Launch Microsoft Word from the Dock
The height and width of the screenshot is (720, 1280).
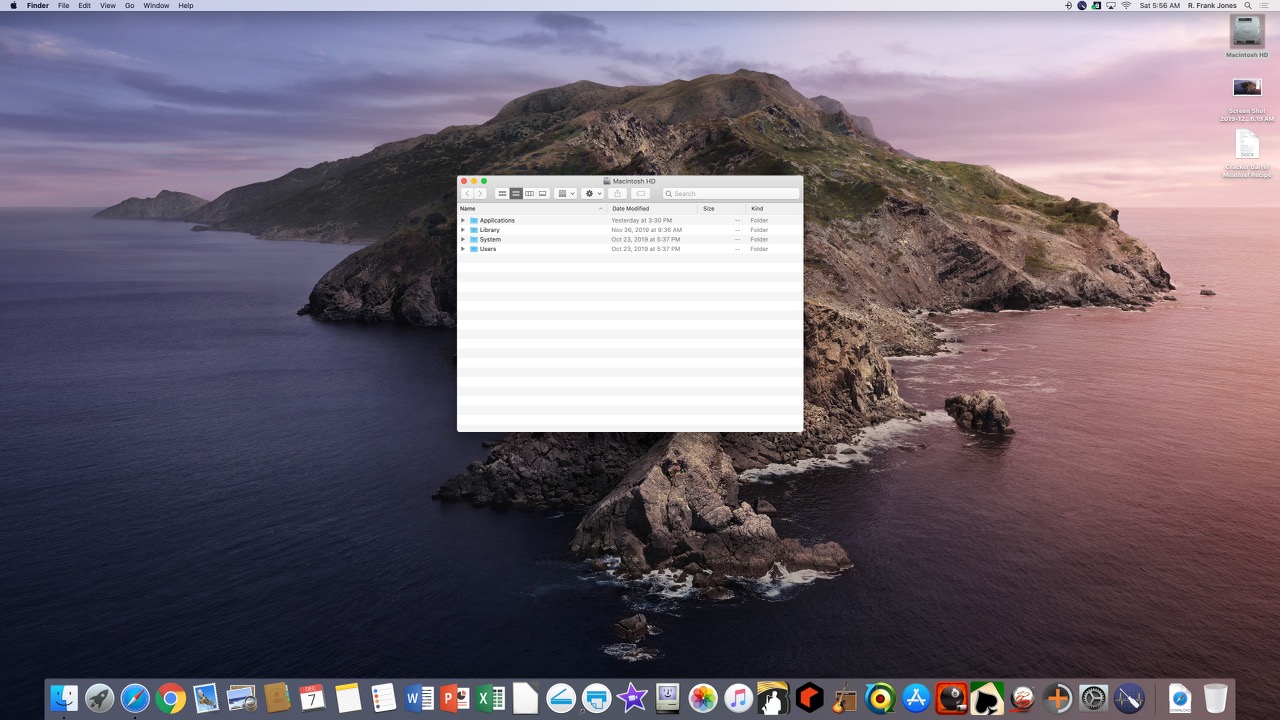[419, 698]
